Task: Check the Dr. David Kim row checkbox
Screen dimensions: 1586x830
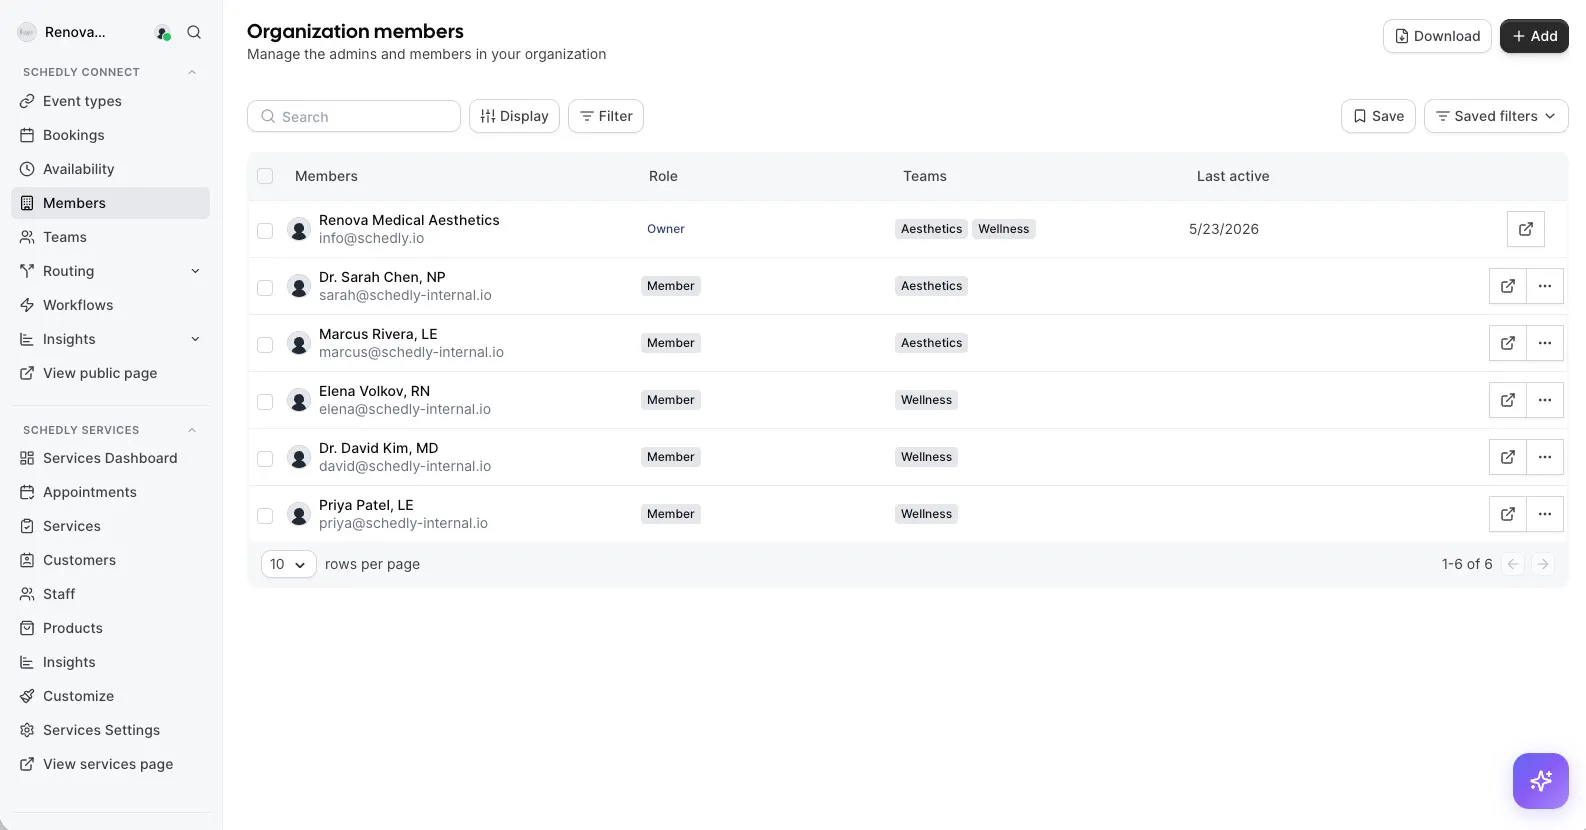Action: (265, 459)
